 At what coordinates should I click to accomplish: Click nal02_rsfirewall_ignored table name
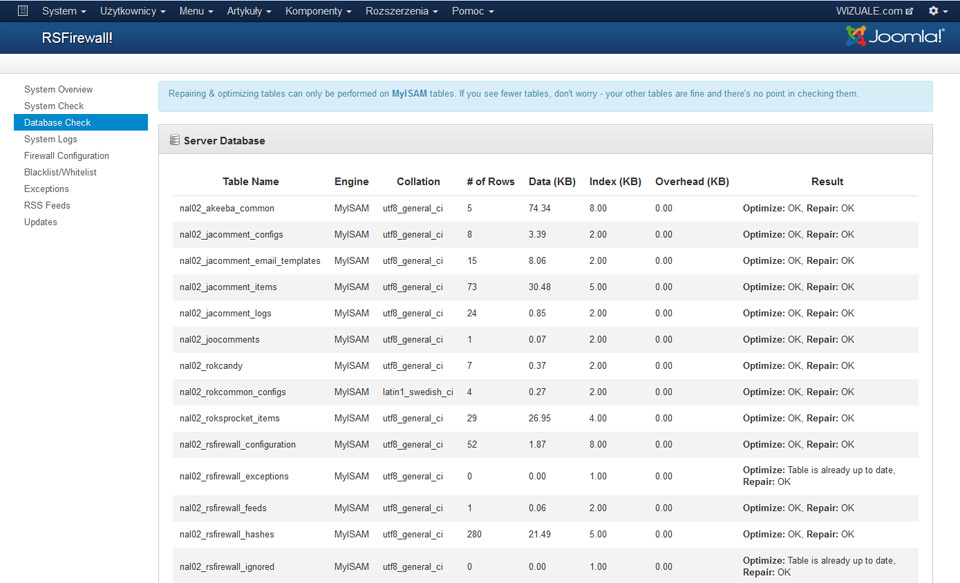tap(227, 567)
